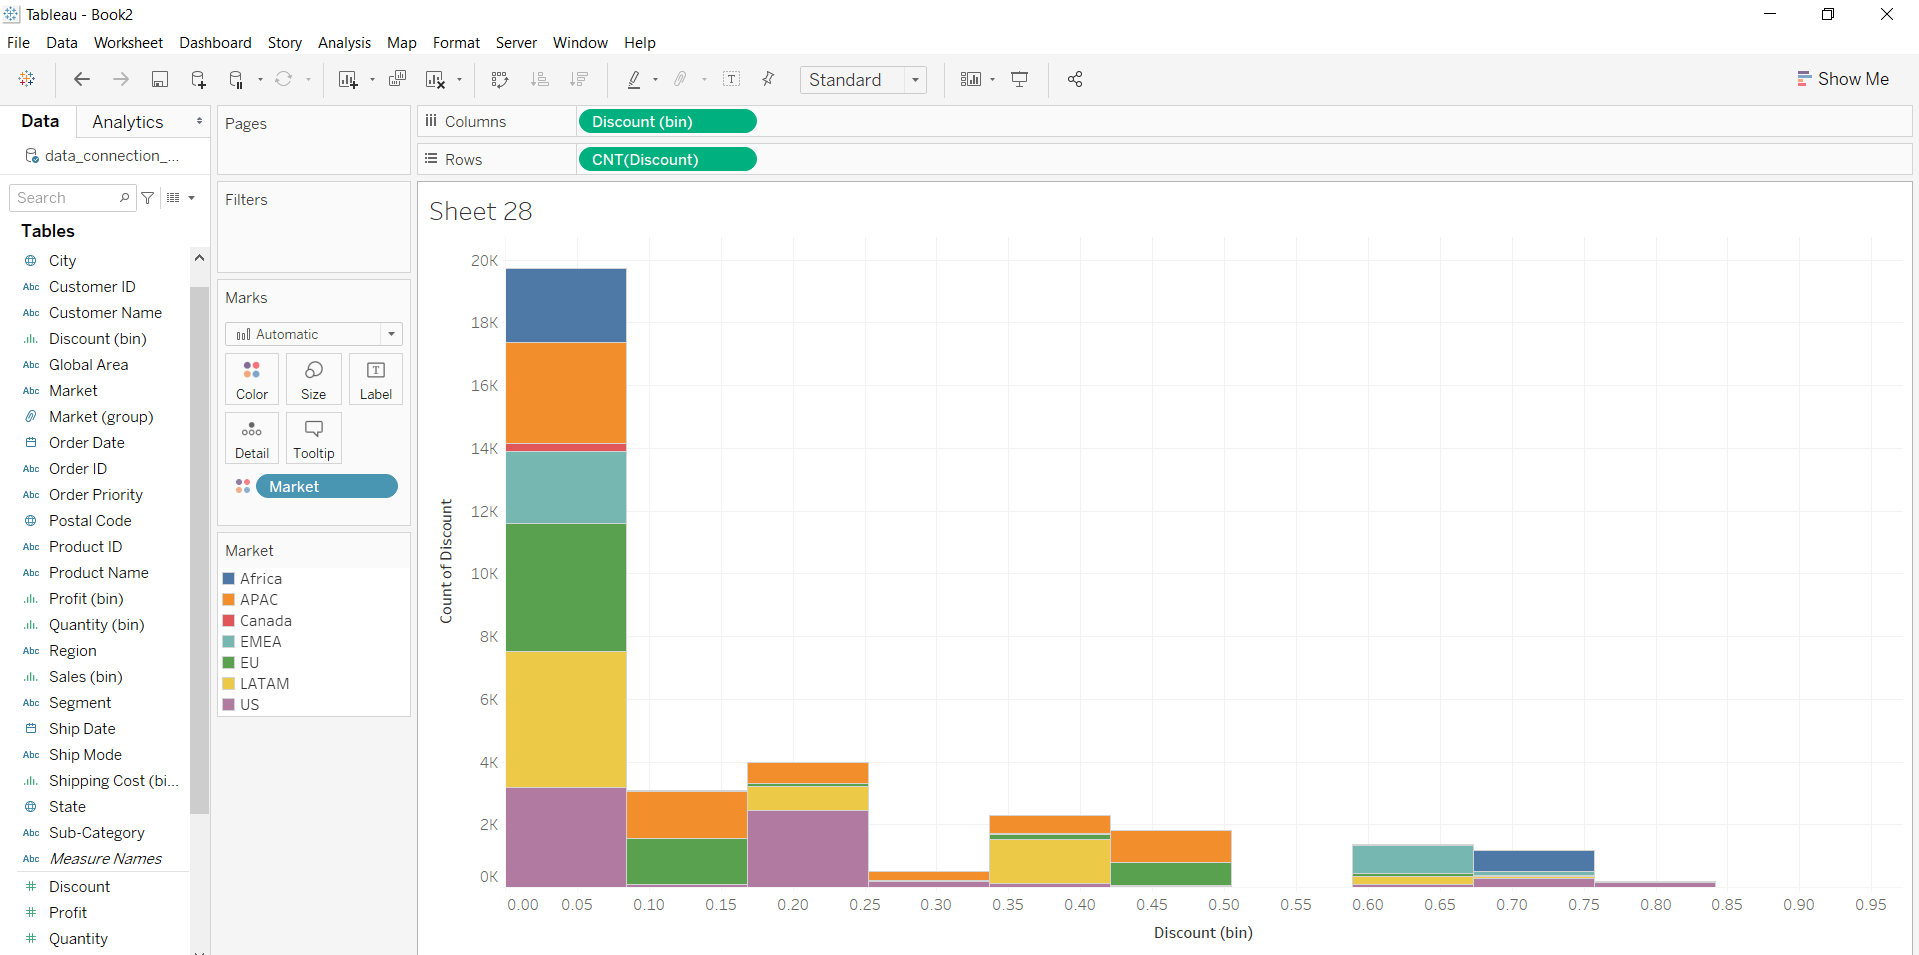Sort the view ascending
Image resolution: width=1919 pixels, height=955 pixels.
click(540, 79)
